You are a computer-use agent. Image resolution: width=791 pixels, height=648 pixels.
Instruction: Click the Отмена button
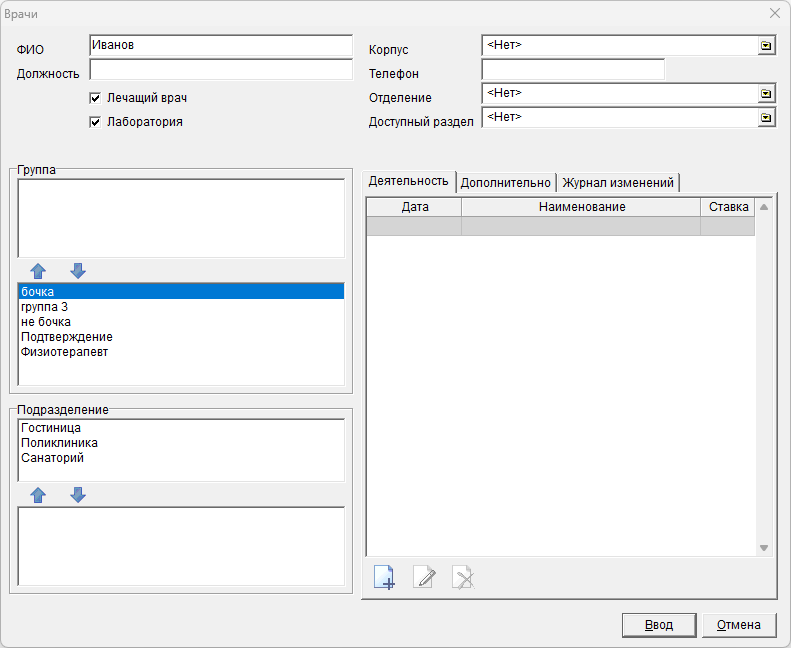pyautogui.click(x=739, y=625)
